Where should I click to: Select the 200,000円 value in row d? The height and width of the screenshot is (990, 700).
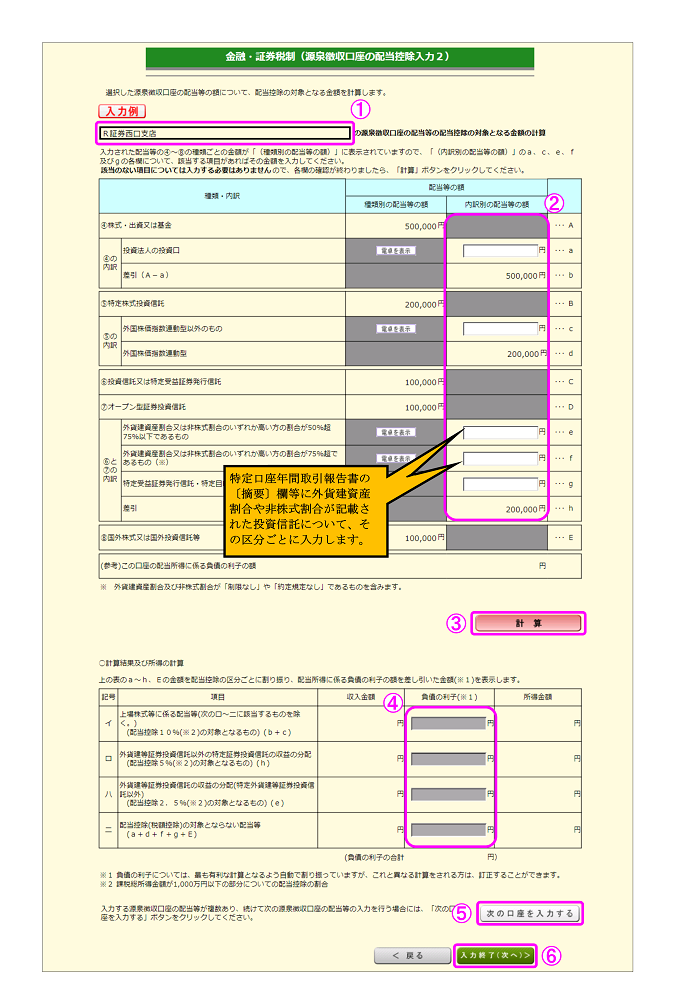[526, 354]
